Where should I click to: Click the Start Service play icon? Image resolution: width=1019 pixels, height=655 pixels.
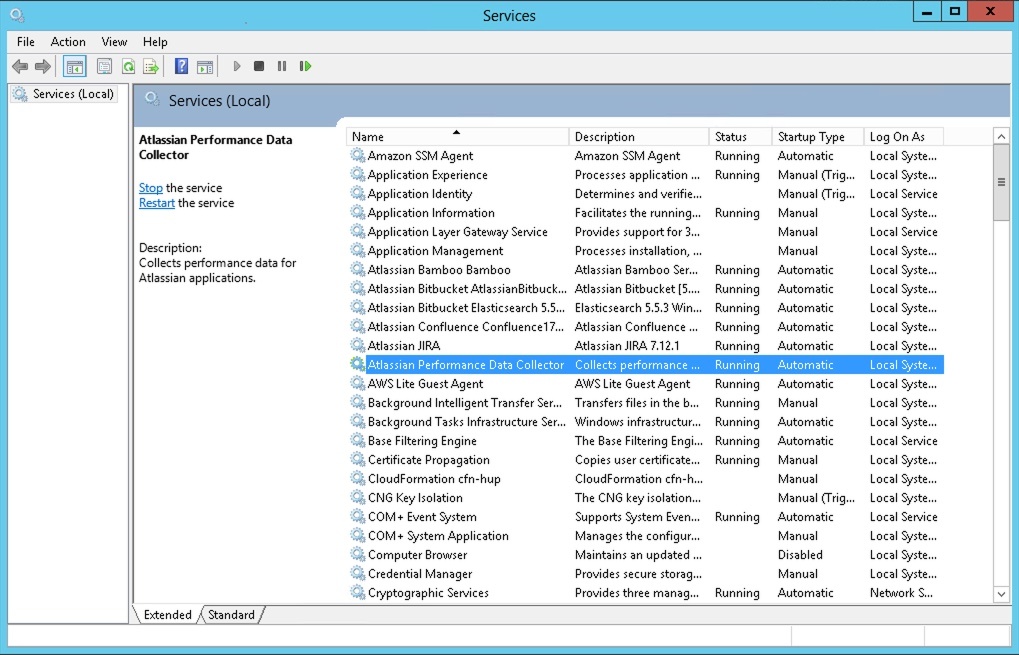[237, 66]
